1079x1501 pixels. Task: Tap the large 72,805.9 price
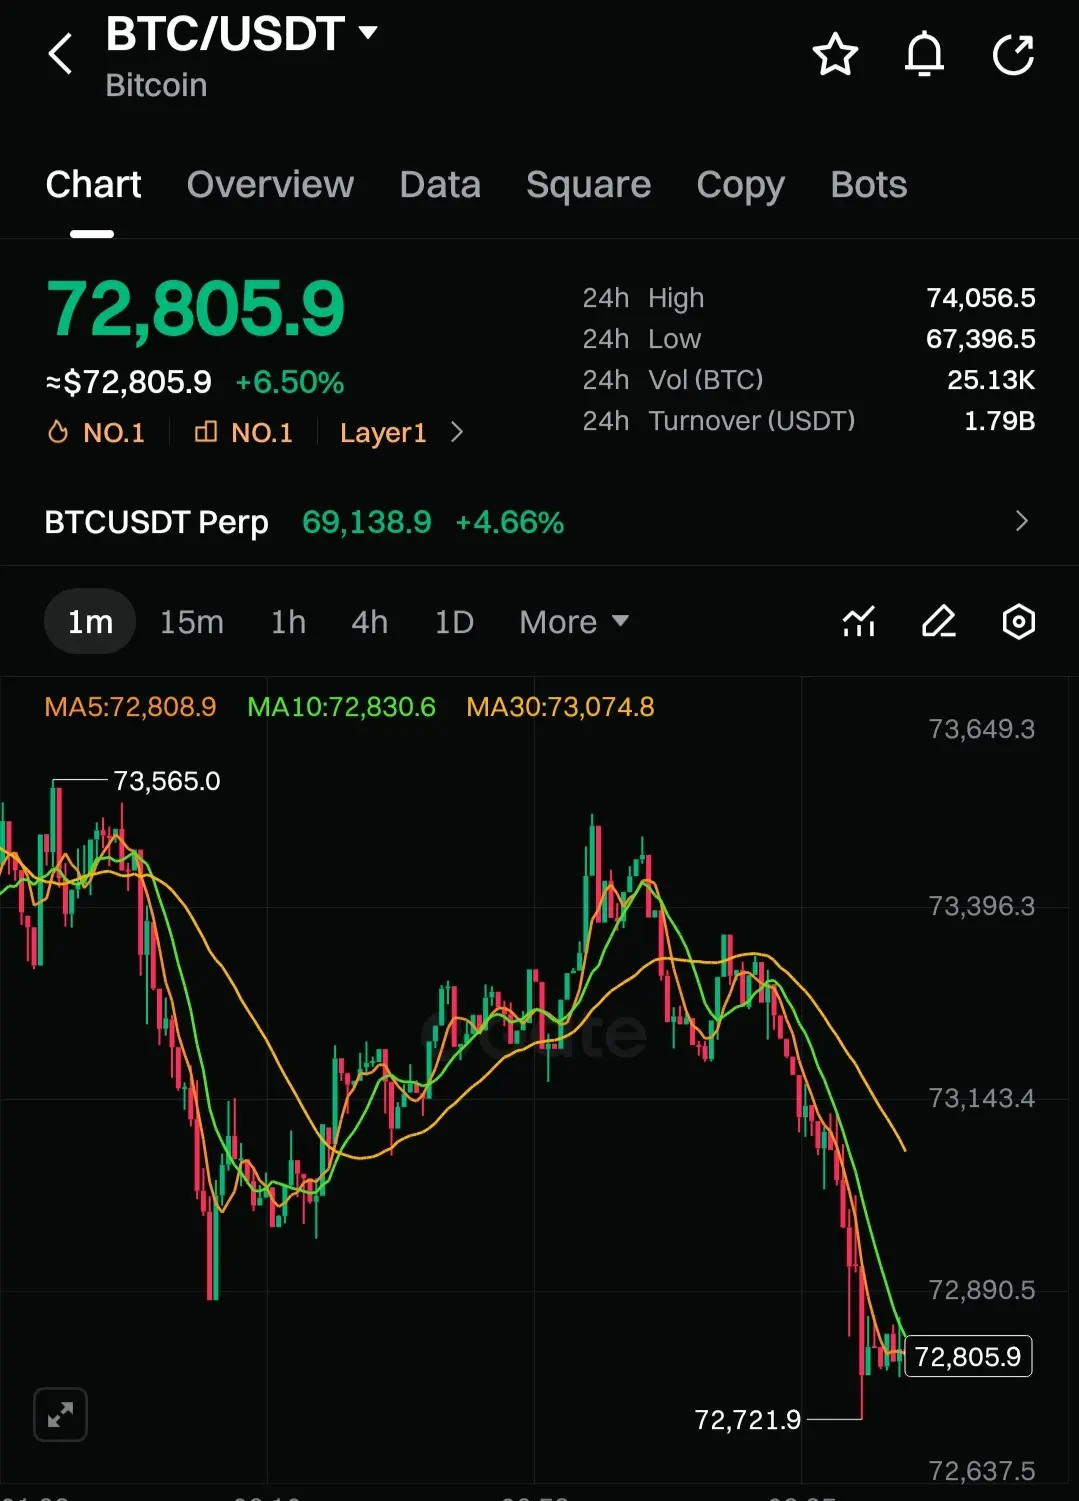(x=195, y=308)
